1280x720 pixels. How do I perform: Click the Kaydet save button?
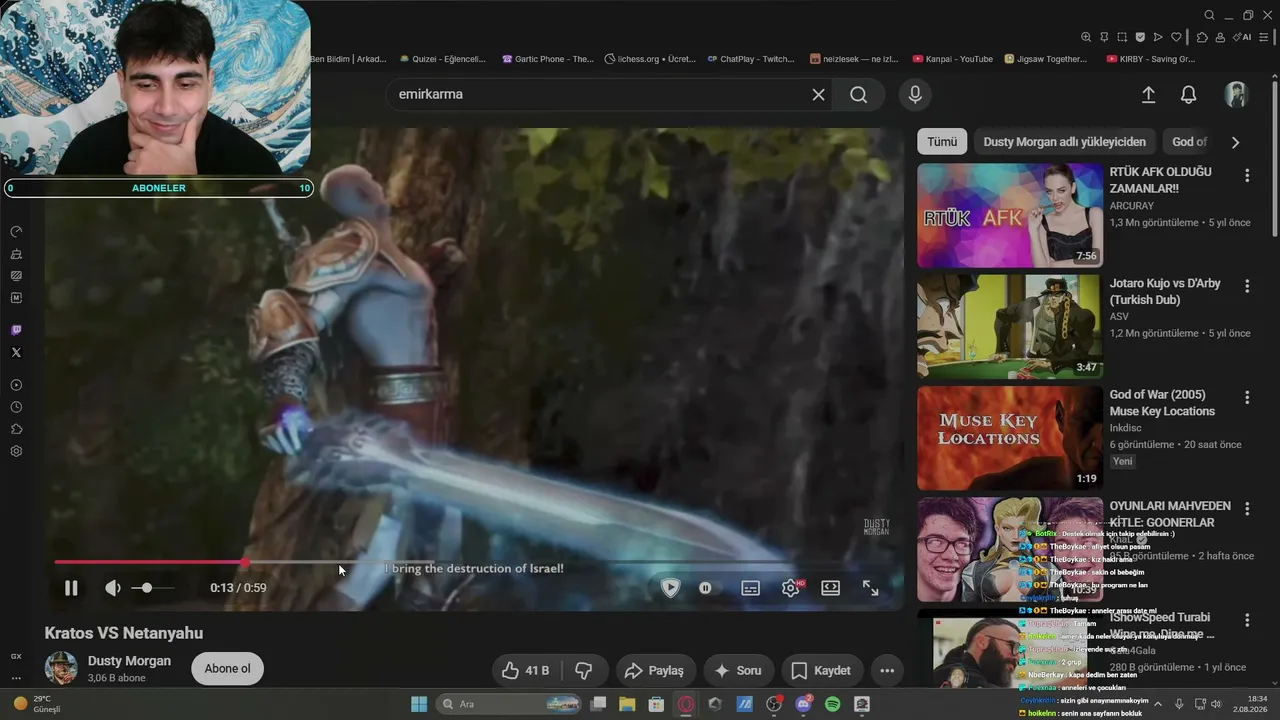click(x=822, y=670)
